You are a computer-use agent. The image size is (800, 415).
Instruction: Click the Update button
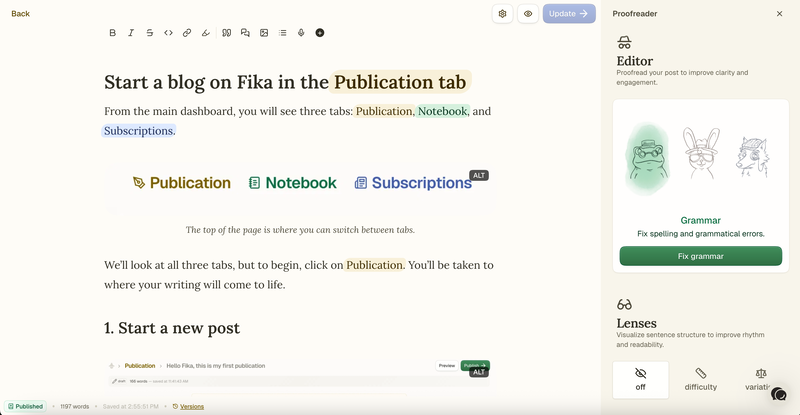(x=569, y=14)
